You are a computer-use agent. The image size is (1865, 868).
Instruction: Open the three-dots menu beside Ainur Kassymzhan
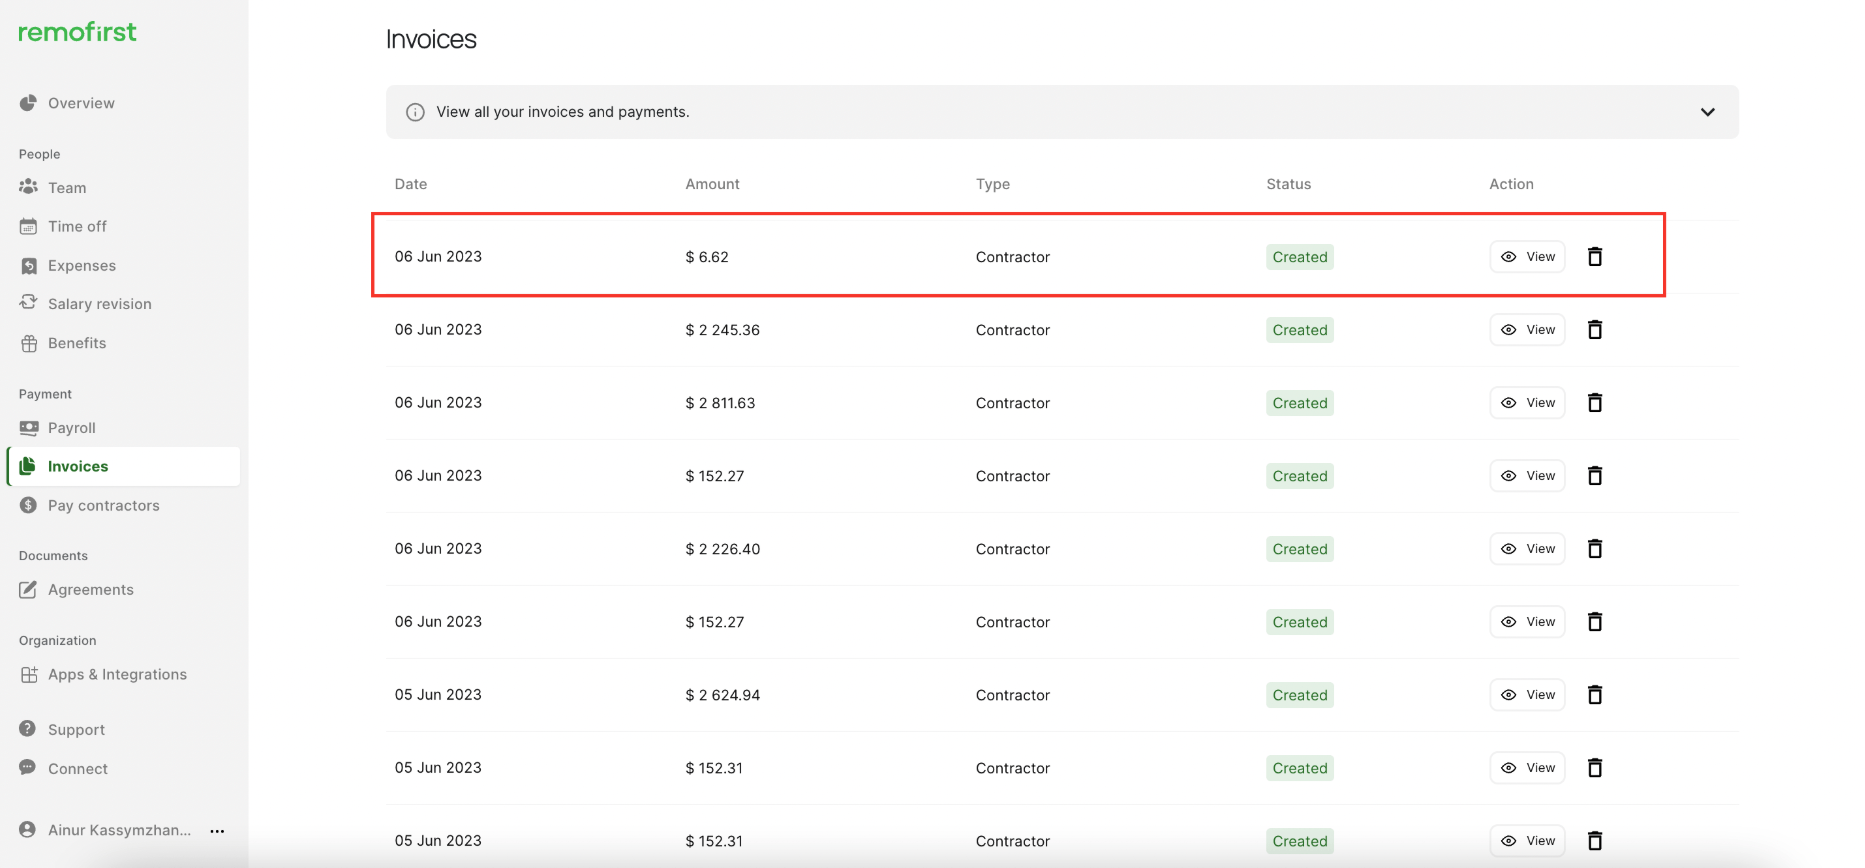[x=217, y=831]
